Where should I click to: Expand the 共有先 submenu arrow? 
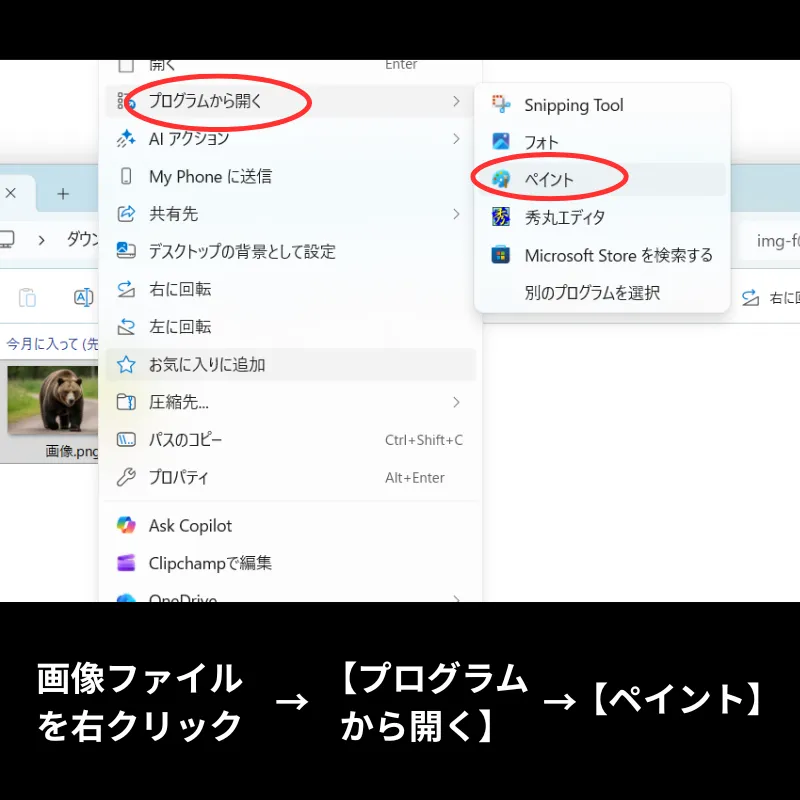[456, 214]
